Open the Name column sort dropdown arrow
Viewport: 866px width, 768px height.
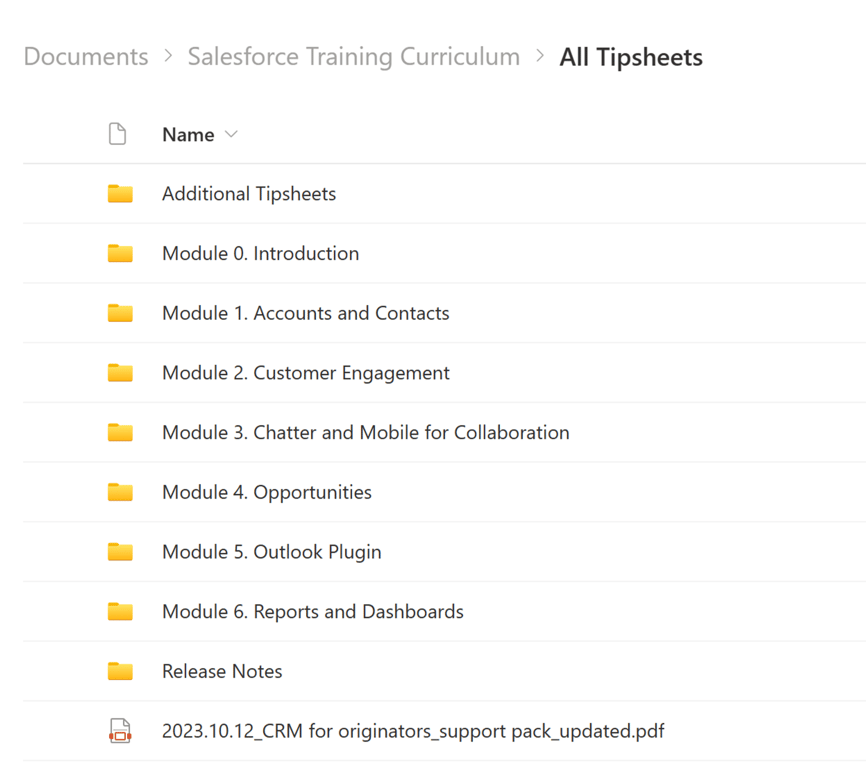tap(231, 134)
